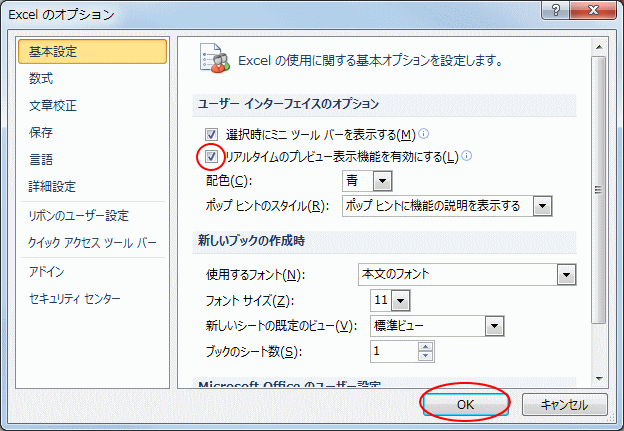Select クイック アクセス ツール バー category
The image size is (624, 431).
click(92, 243)
